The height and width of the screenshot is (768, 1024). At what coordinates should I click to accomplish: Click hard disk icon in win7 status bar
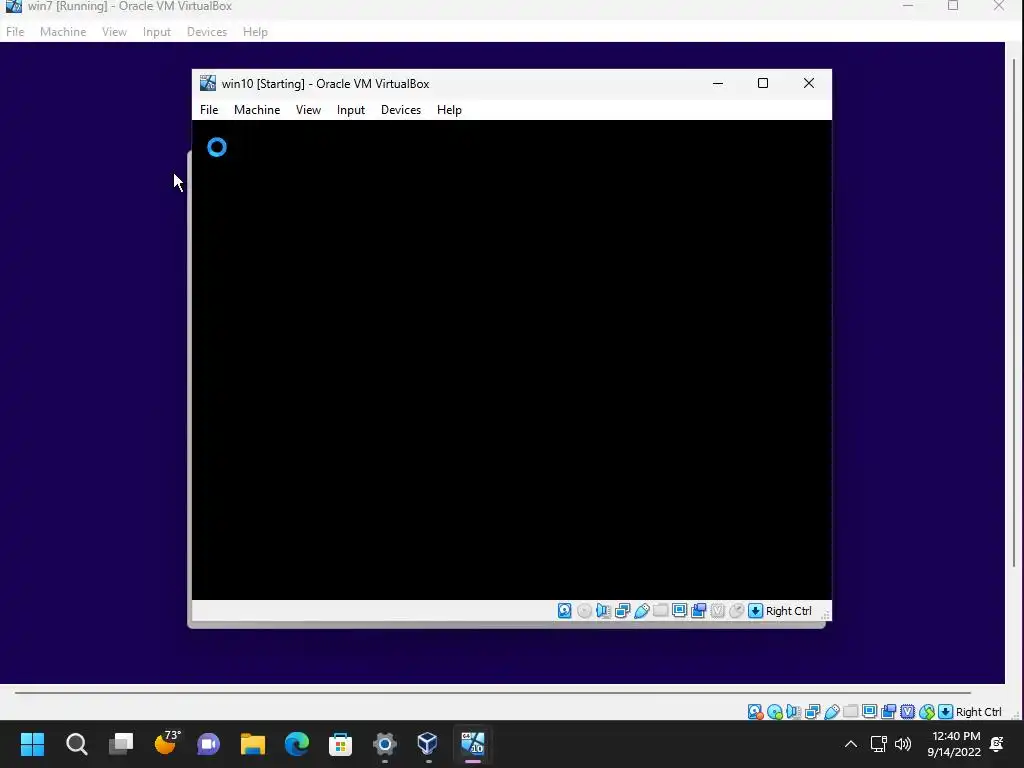755,712
